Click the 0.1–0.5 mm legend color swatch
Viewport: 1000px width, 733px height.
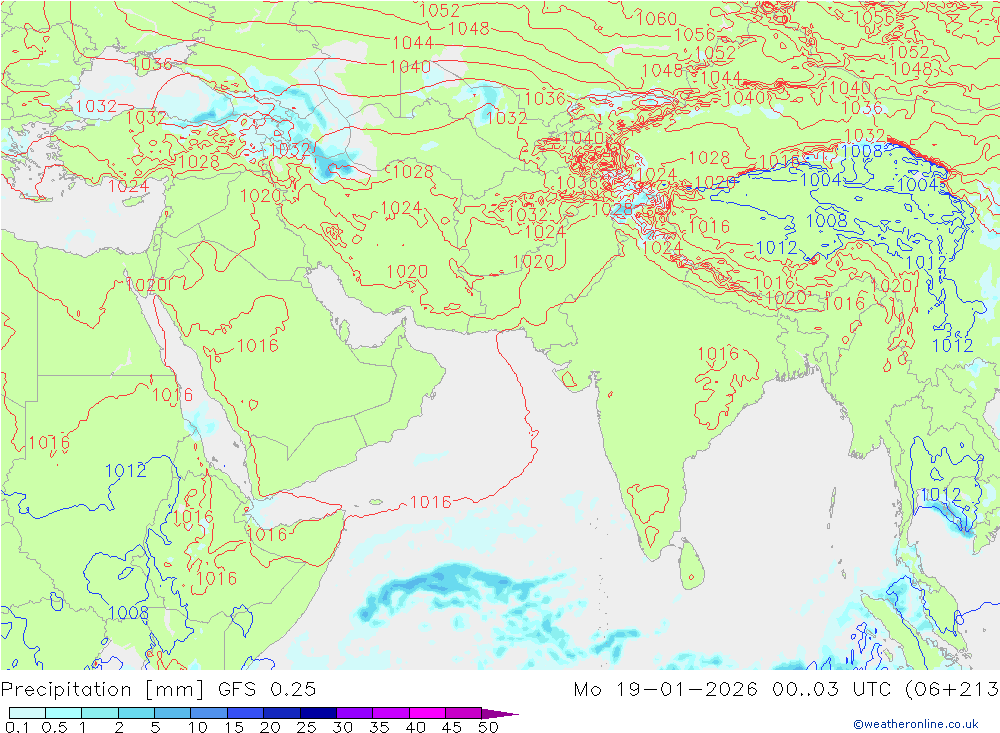point(27,713)
